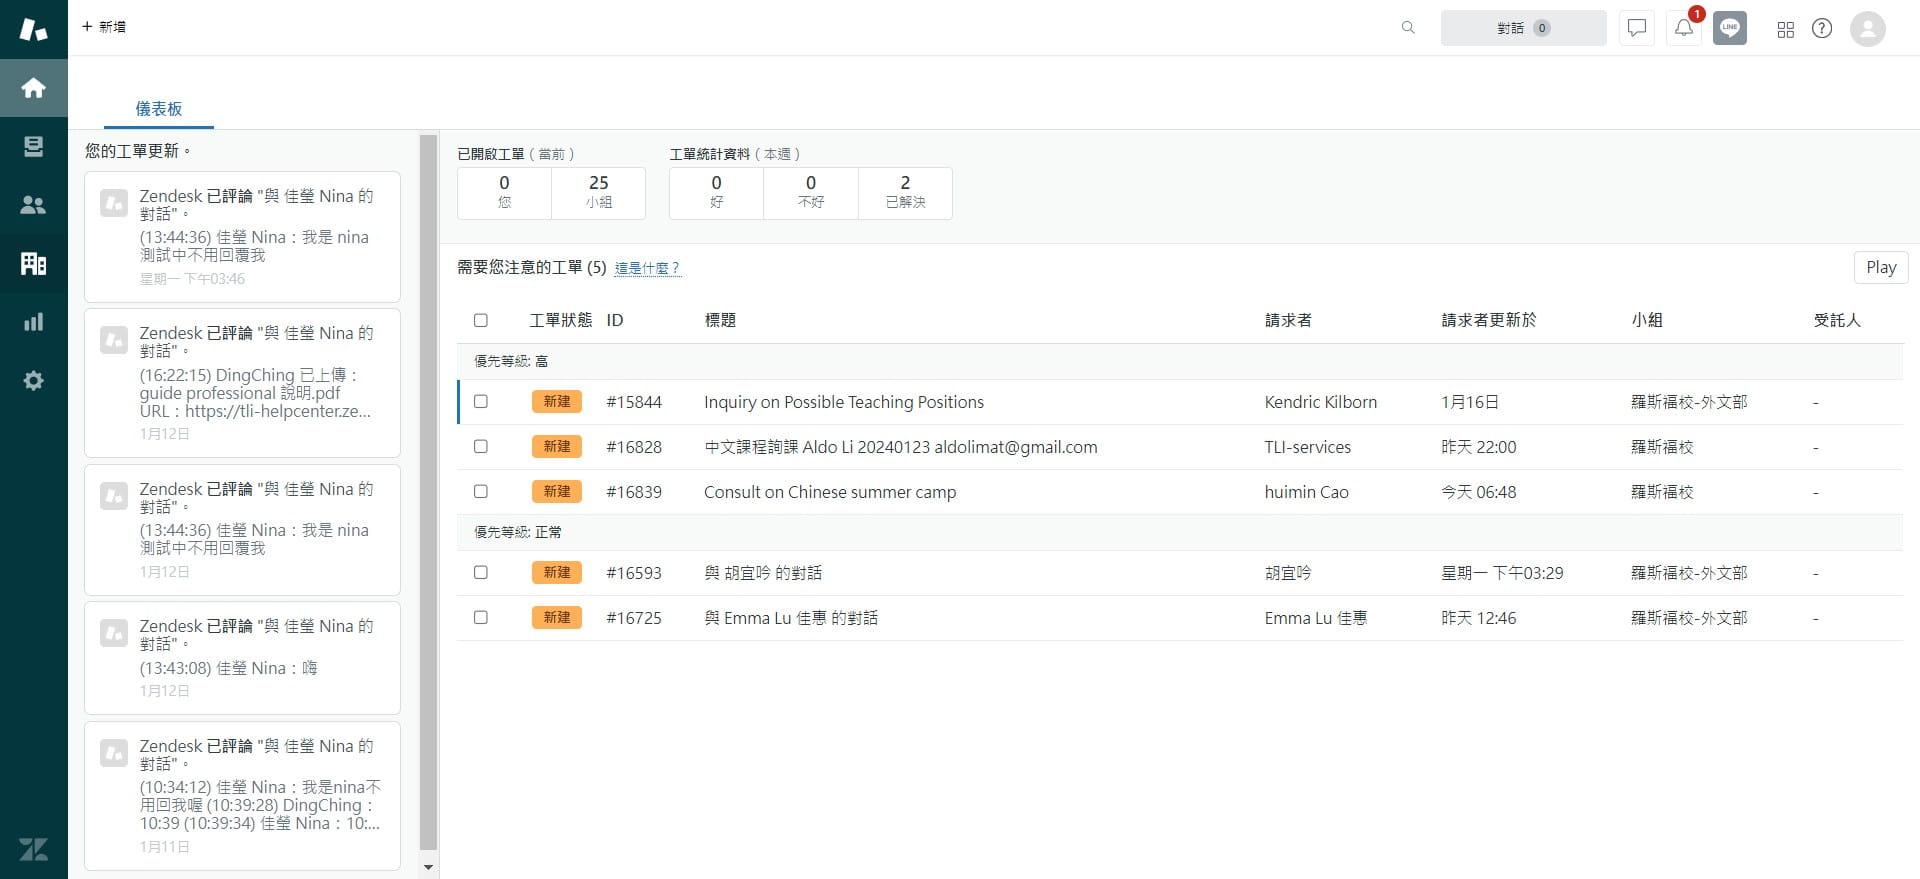Image resolution: width=1920 pixels, height=879 pixels.
Task: Click the Play button
Action: pos(1881,267)
